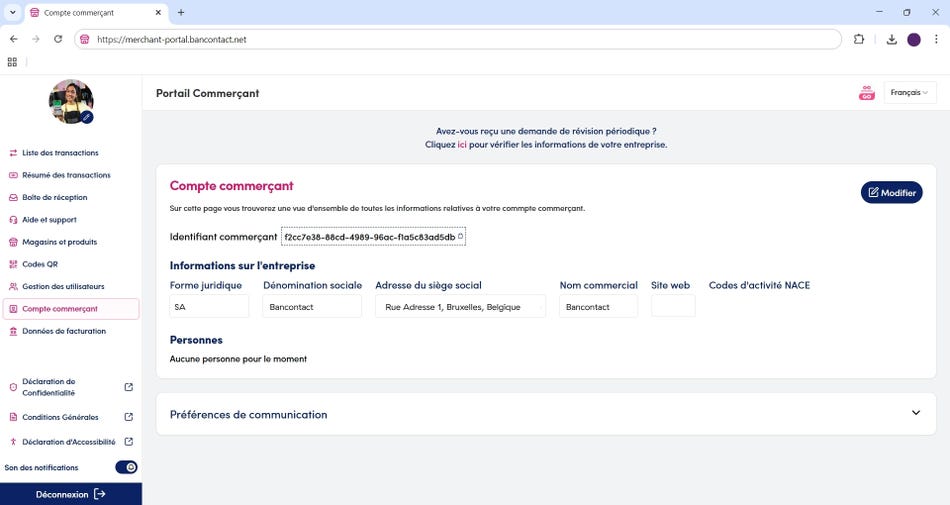
Task: Reload the page with refresh icon
Action: [58, 39]
